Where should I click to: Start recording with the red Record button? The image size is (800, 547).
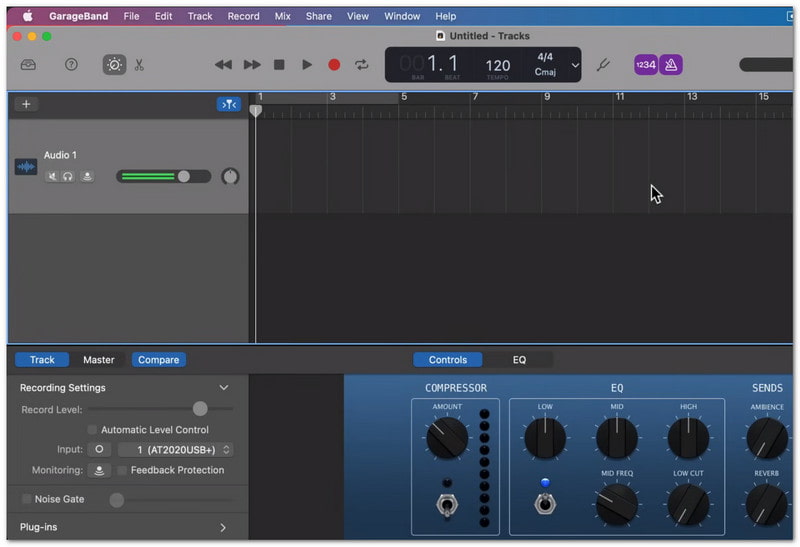click(x=334, y=65)
